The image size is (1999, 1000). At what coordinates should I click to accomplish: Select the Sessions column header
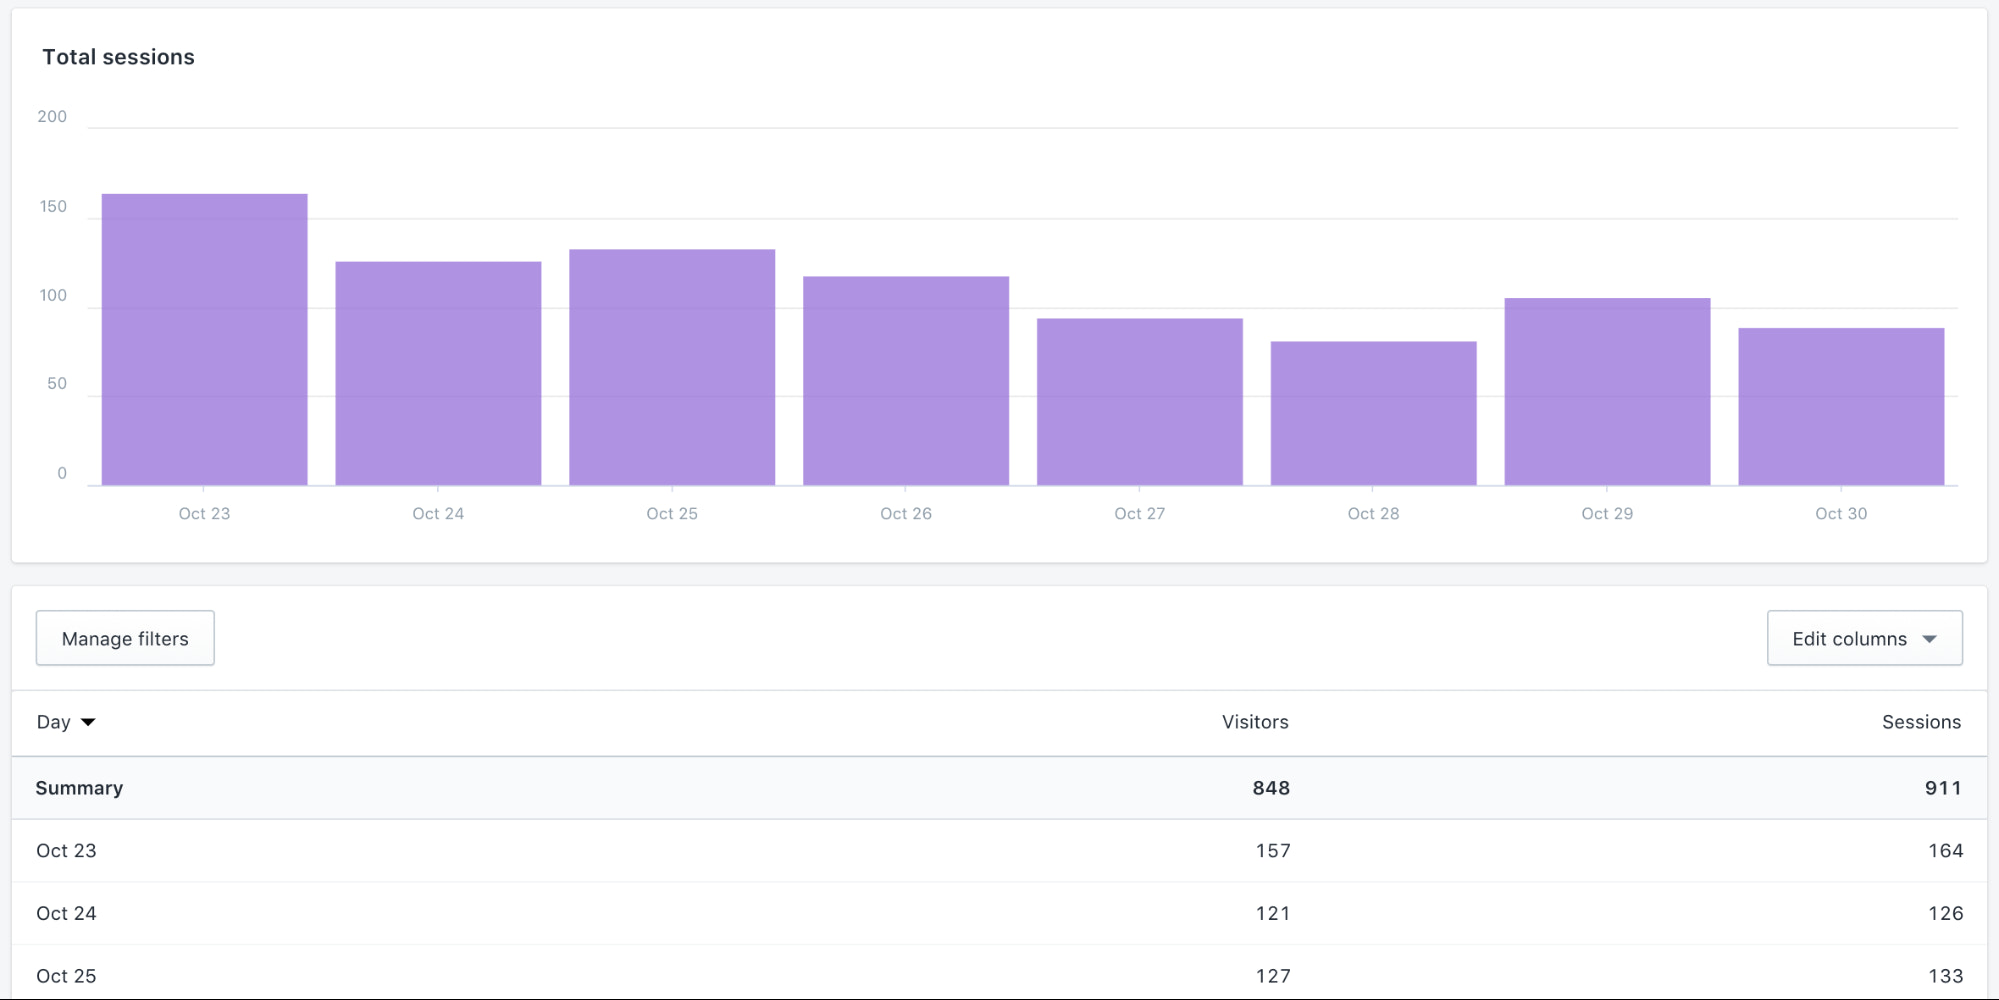coord(1920,722)
